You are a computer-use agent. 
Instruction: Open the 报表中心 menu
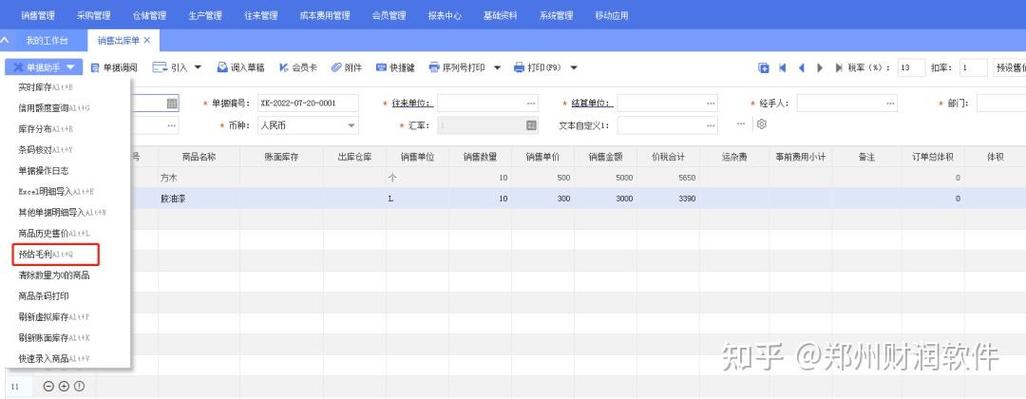coord(444,15)
